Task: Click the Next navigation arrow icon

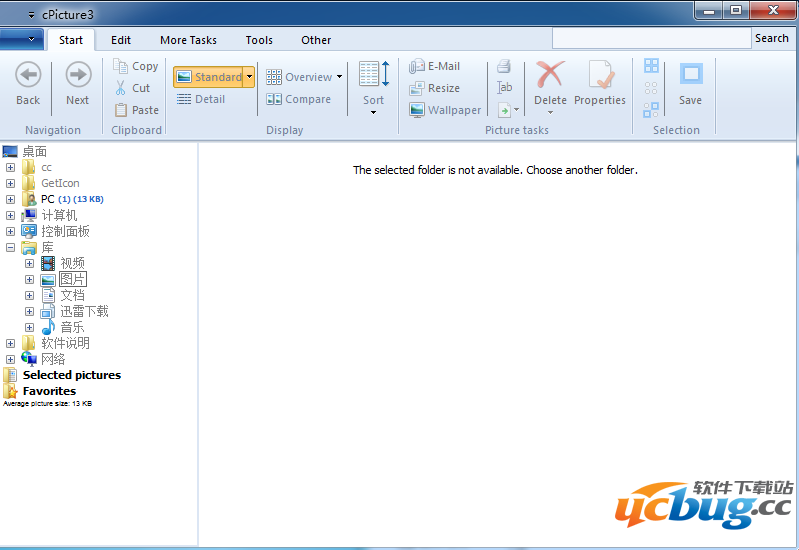Action: tap(78, 75)
